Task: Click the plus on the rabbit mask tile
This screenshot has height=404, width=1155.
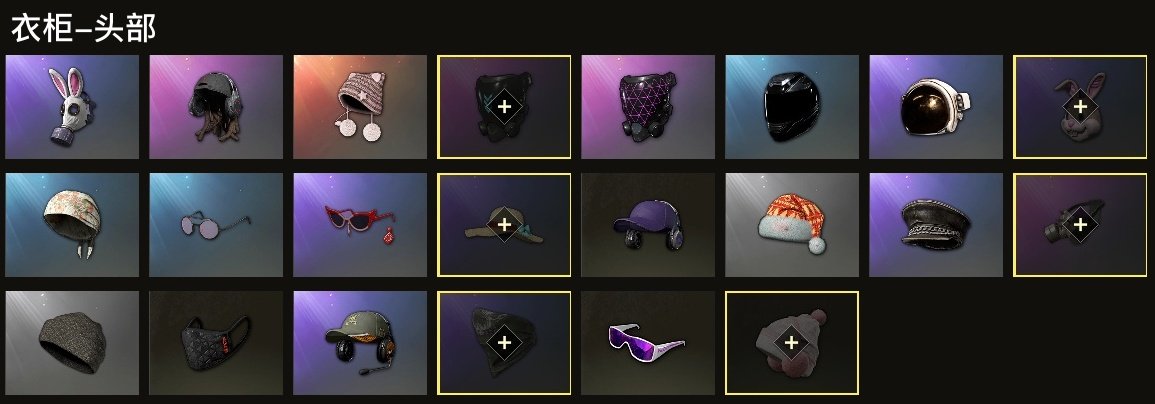Action: (1080, 107)
